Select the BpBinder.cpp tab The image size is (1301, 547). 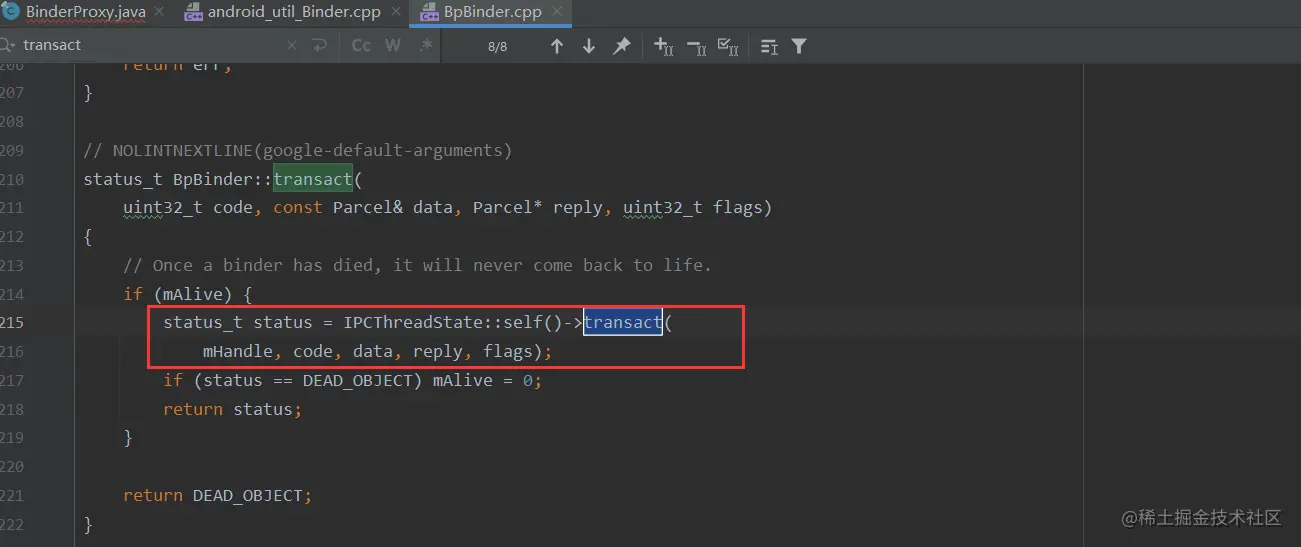(x=493, y=12)
